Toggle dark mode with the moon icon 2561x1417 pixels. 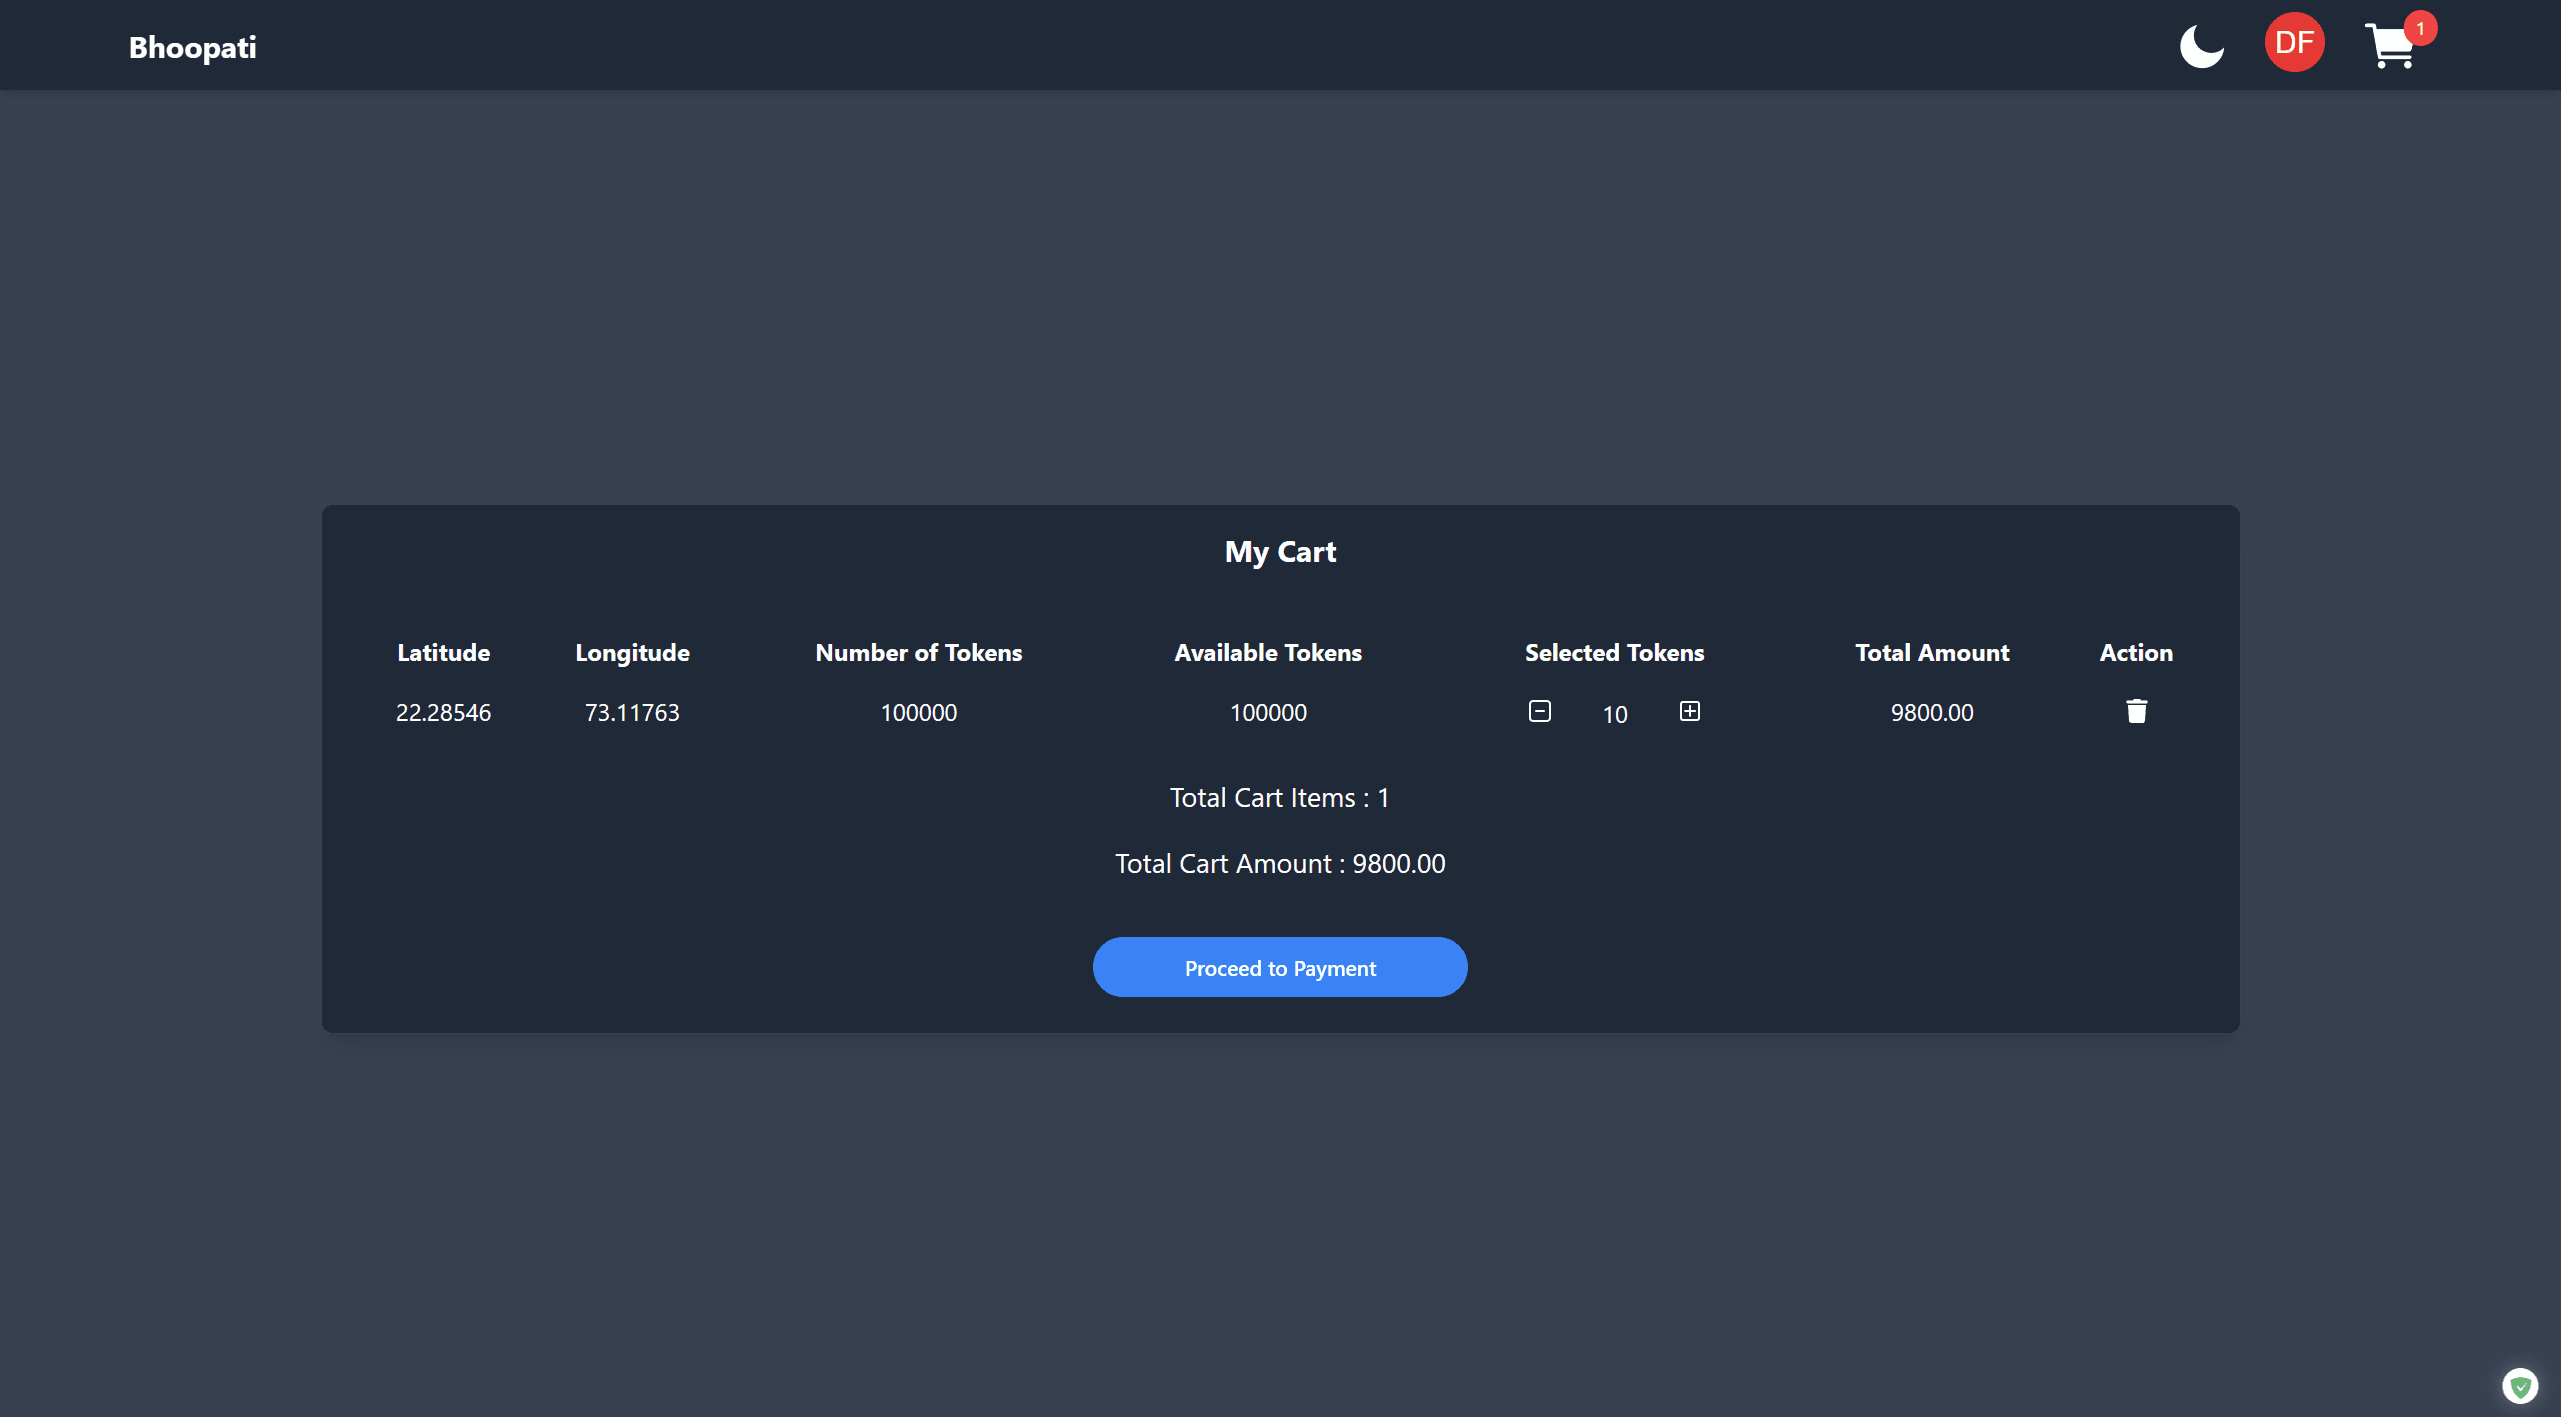pyautogui.click(x=2201, y=46)
